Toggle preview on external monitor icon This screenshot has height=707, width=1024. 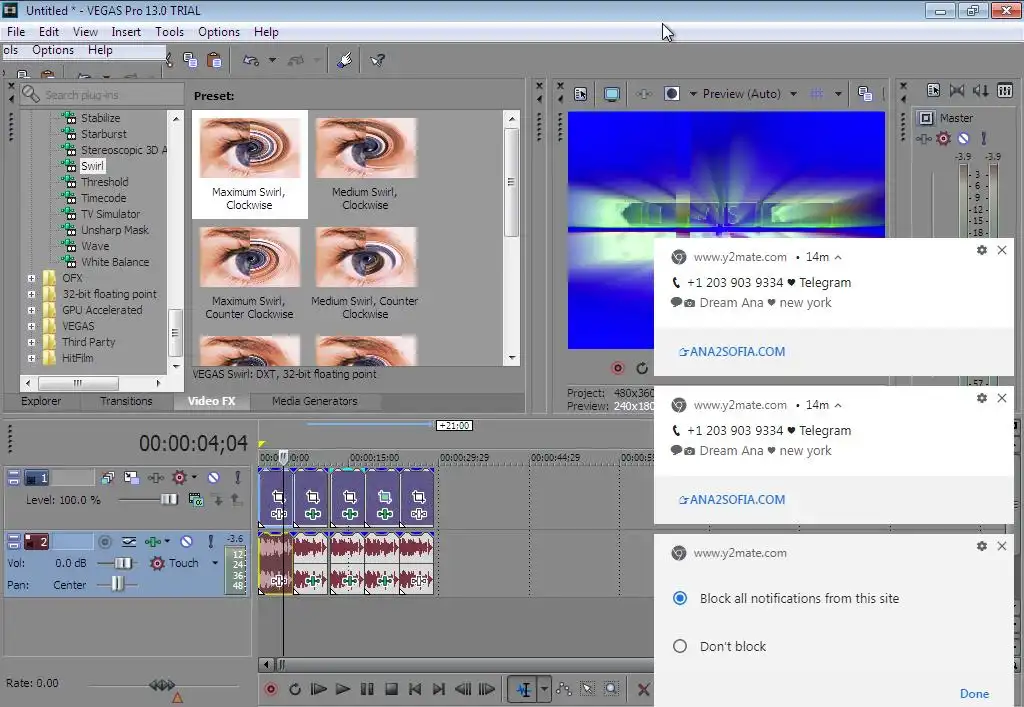pos(612,94)
